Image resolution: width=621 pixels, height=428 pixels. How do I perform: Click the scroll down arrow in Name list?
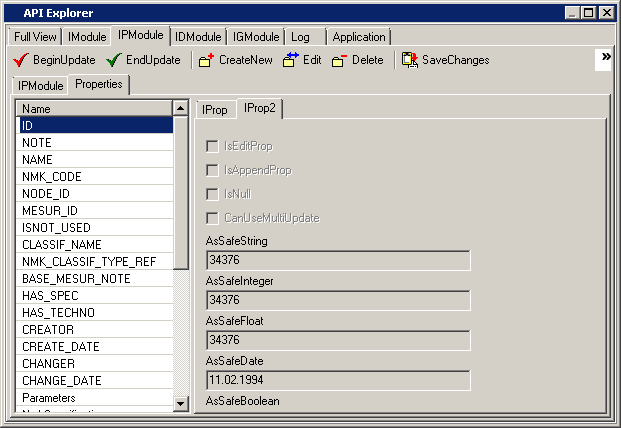click(x=180, y=403)
